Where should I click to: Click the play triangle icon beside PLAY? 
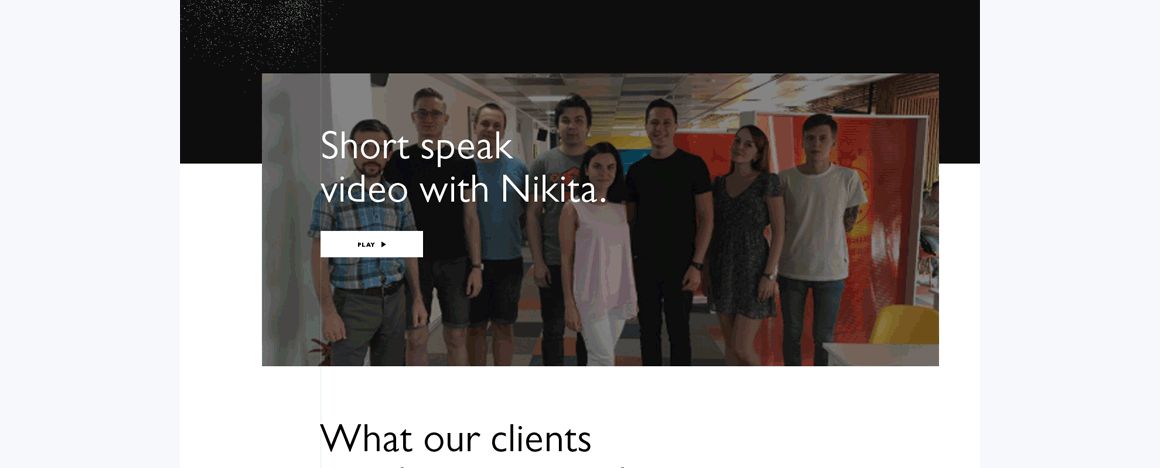[x=383, y=244]
